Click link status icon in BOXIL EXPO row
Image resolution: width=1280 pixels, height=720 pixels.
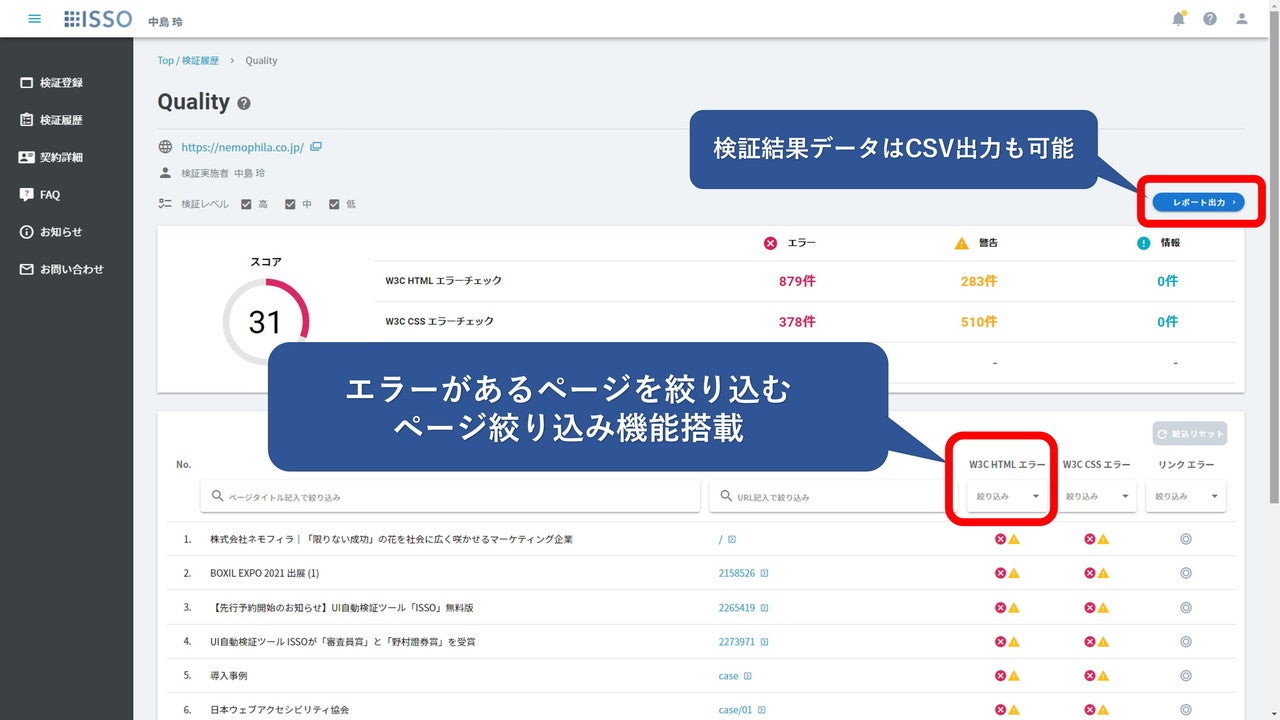coord(1186,574)
